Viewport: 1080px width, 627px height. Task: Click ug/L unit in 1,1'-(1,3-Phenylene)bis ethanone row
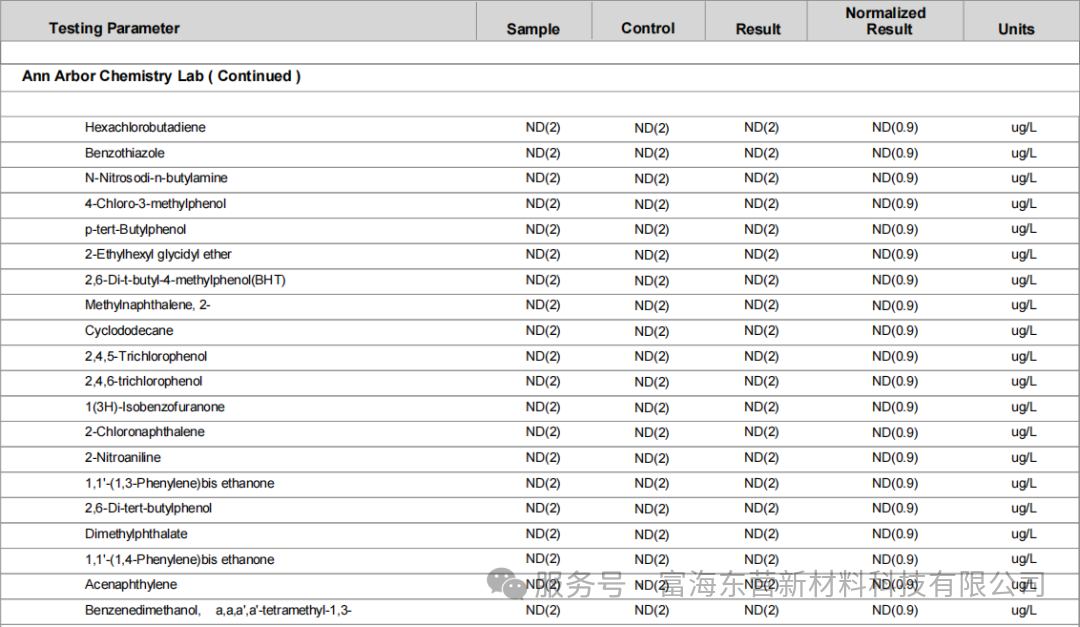[x=1024, y=484]
